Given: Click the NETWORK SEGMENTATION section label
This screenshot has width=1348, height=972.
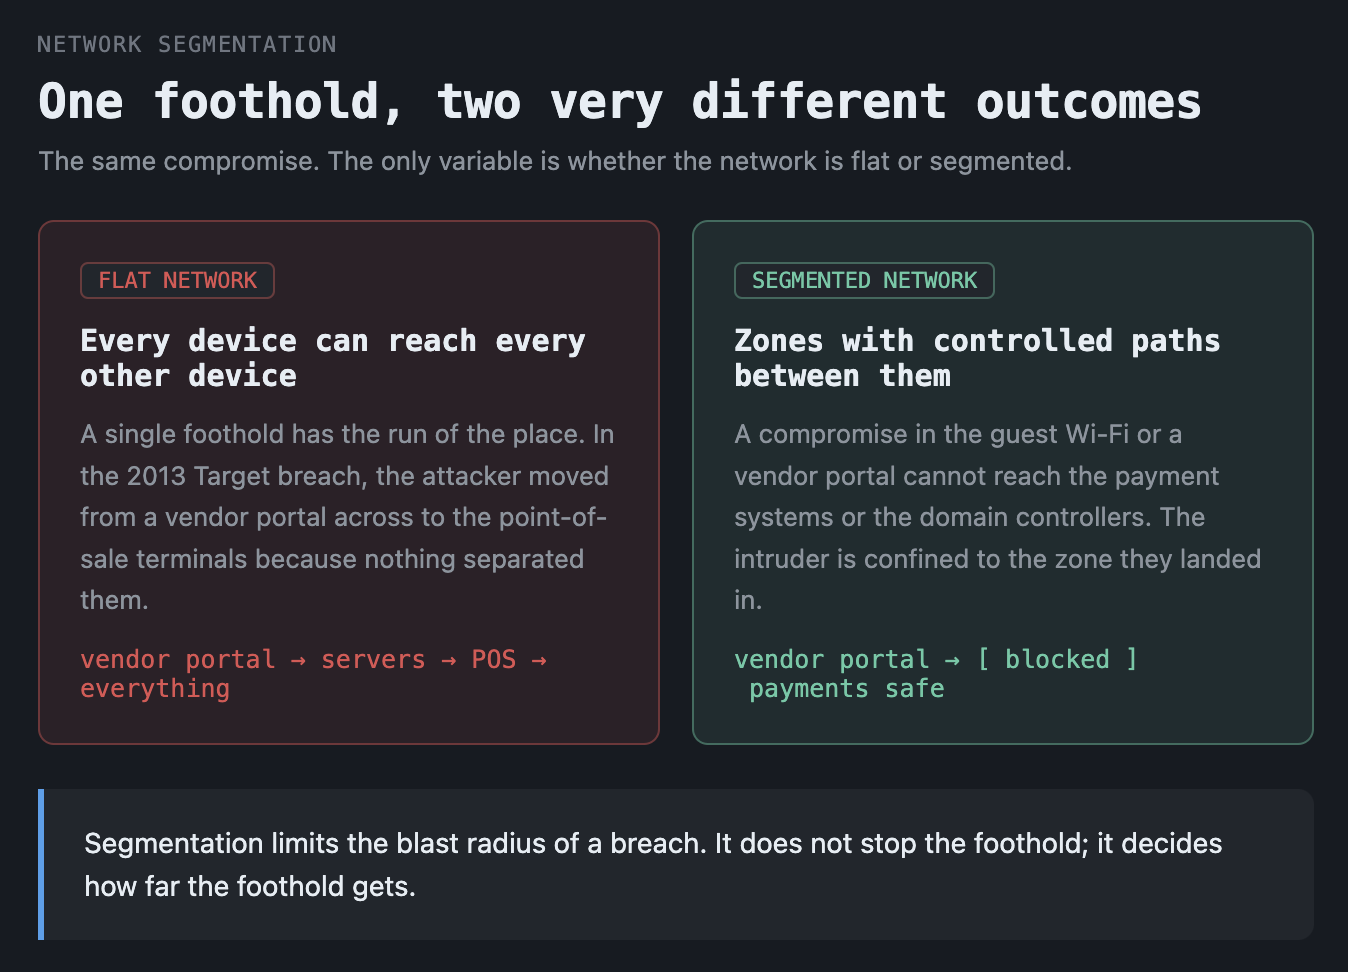Looking at the screenshot, I should pyautogui.click(x=187, y=44).
